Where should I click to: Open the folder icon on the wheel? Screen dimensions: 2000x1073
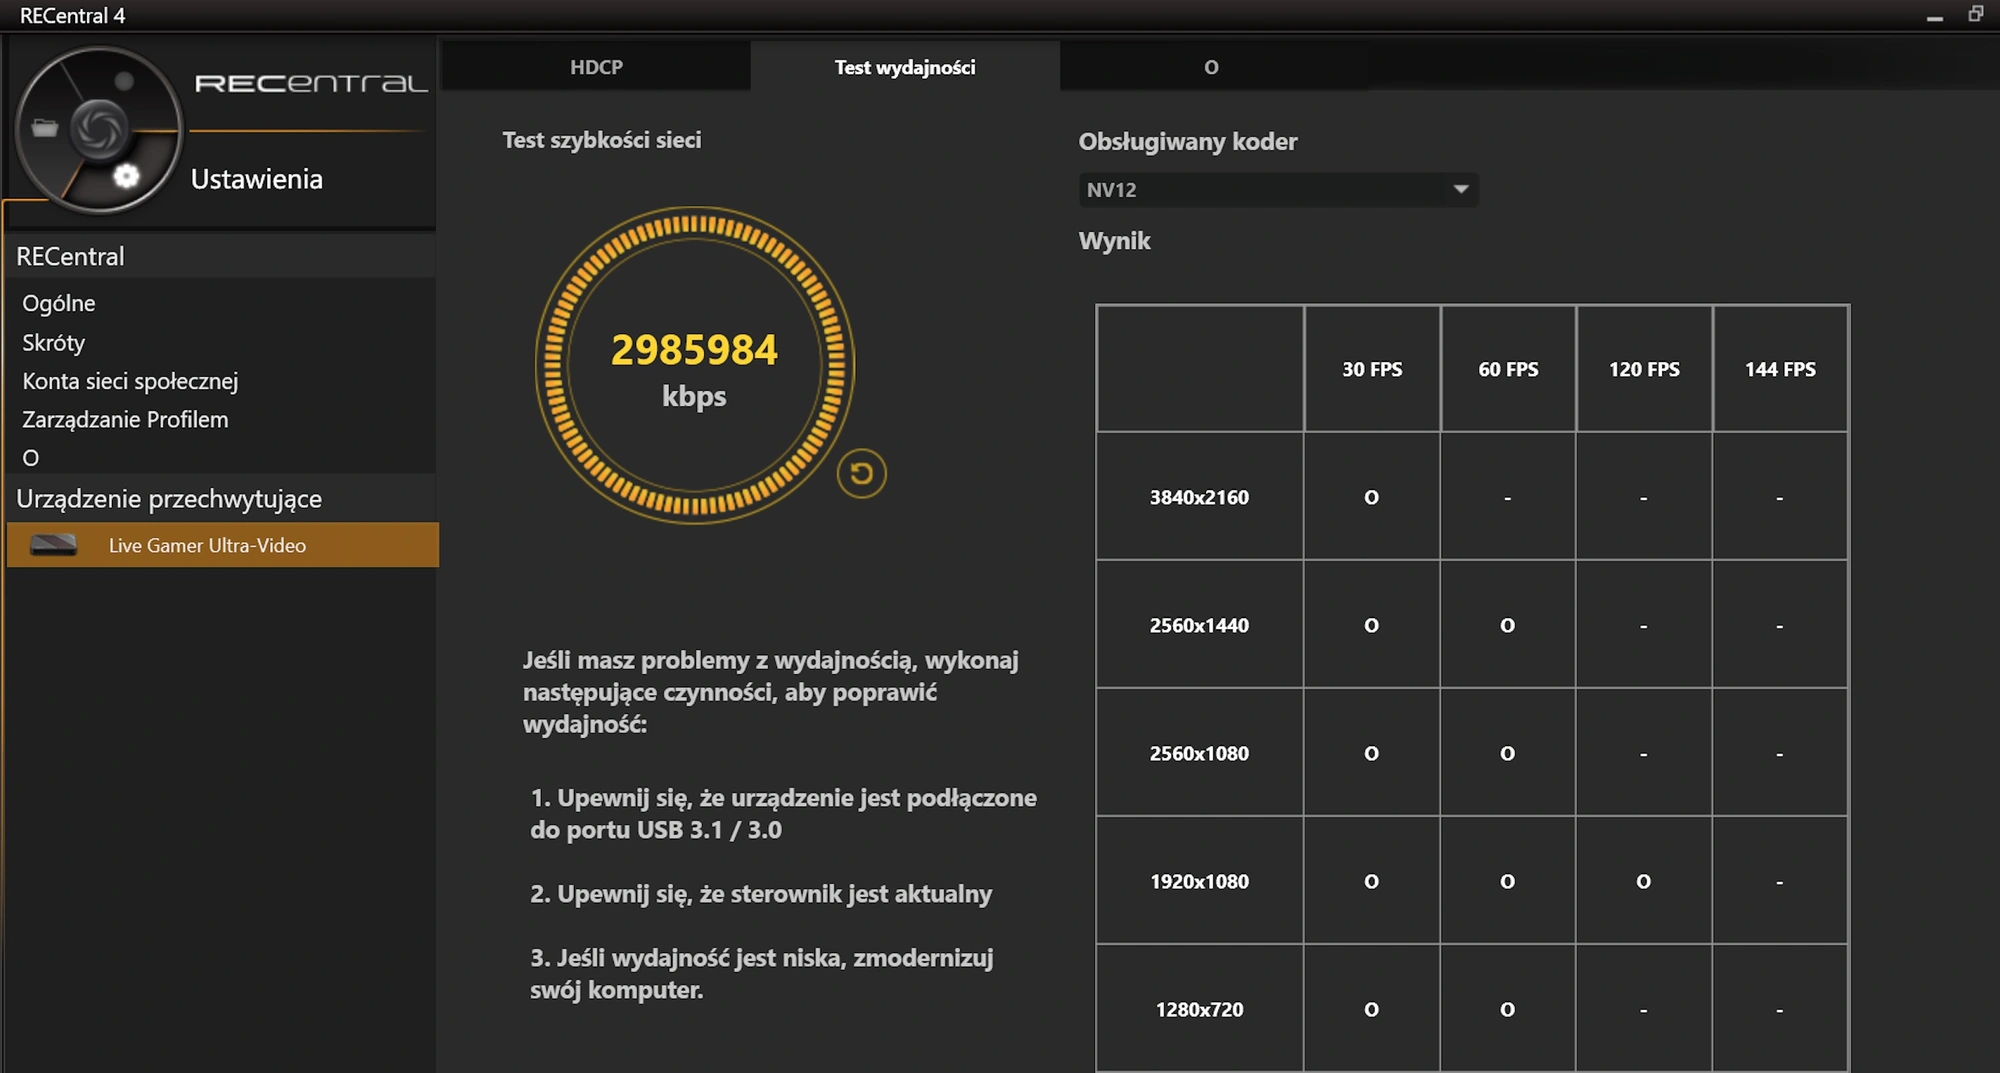point(45,128)
